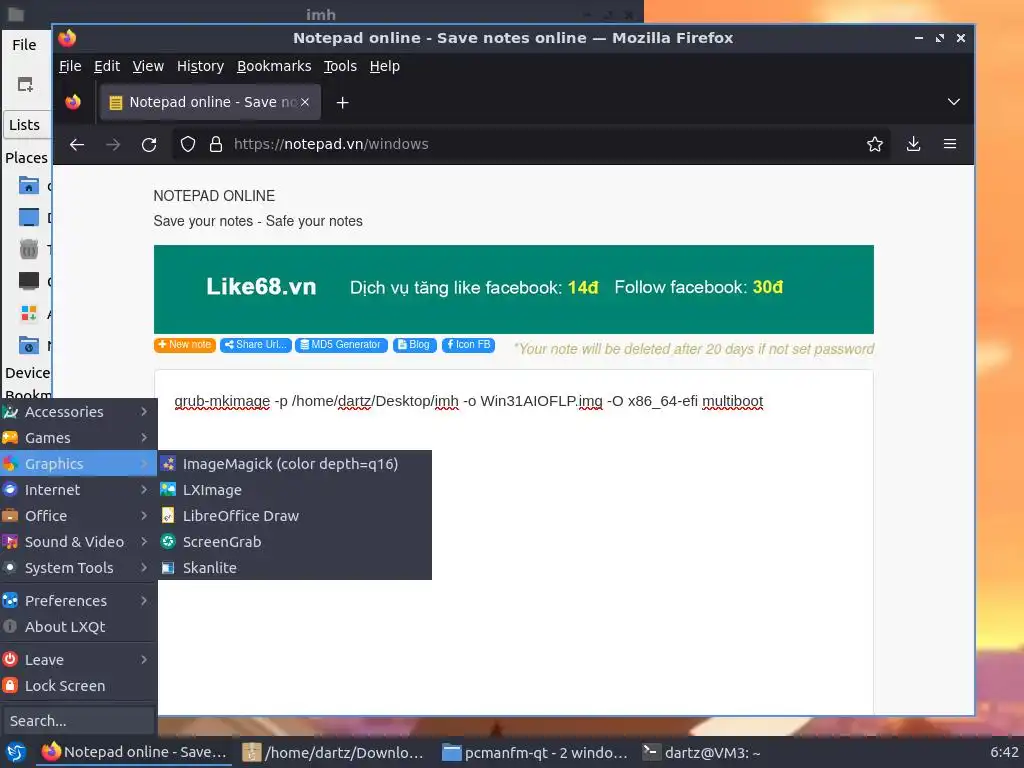Open Desktop place in file manager sidebar
Viewport: 1024px width, 768px height.
tap(28, 217)
